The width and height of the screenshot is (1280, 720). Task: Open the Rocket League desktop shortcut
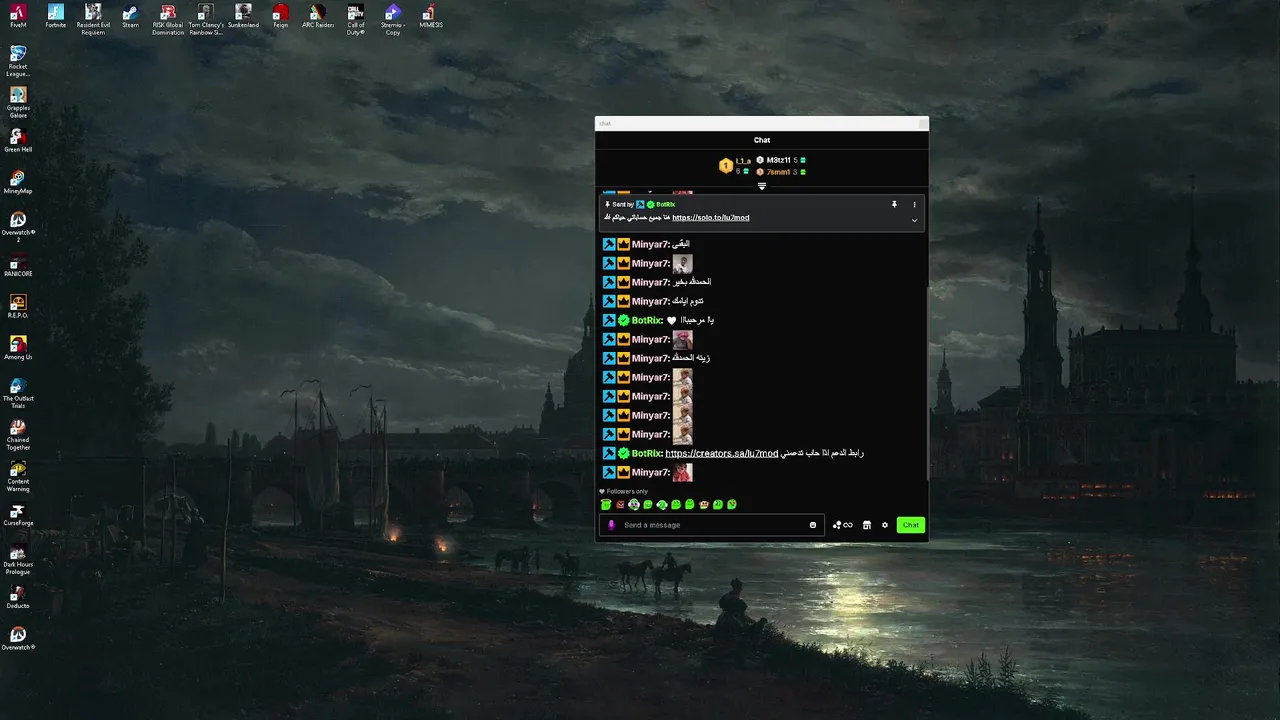point(18,61)
